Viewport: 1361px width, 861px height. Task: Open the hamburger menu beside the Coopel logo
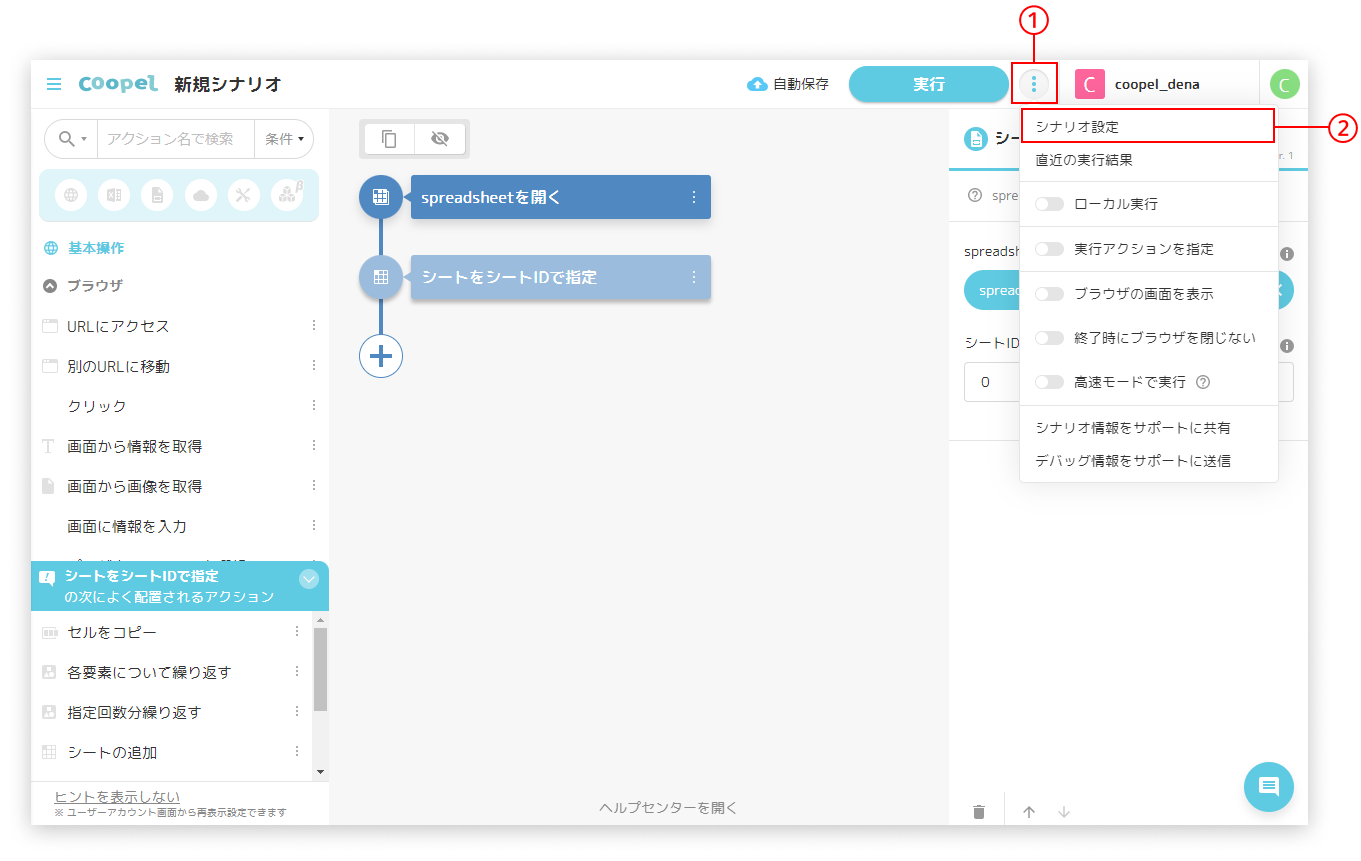click(x=54, y=84)
